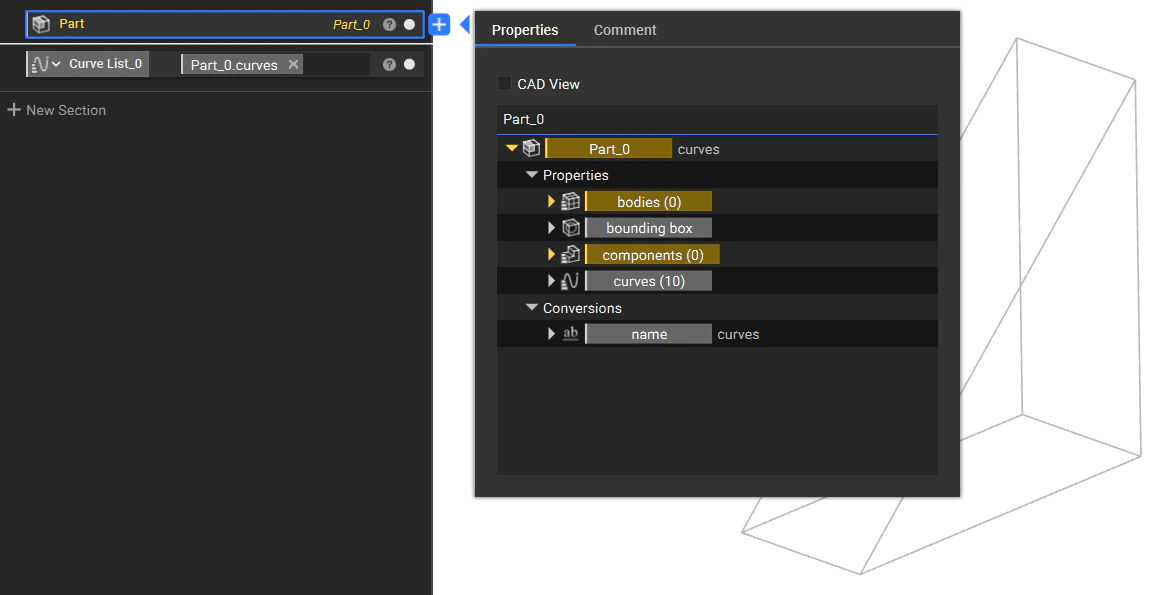Open the help icon on the Part node
The image size is (1154, 595).
coord(390,24)
